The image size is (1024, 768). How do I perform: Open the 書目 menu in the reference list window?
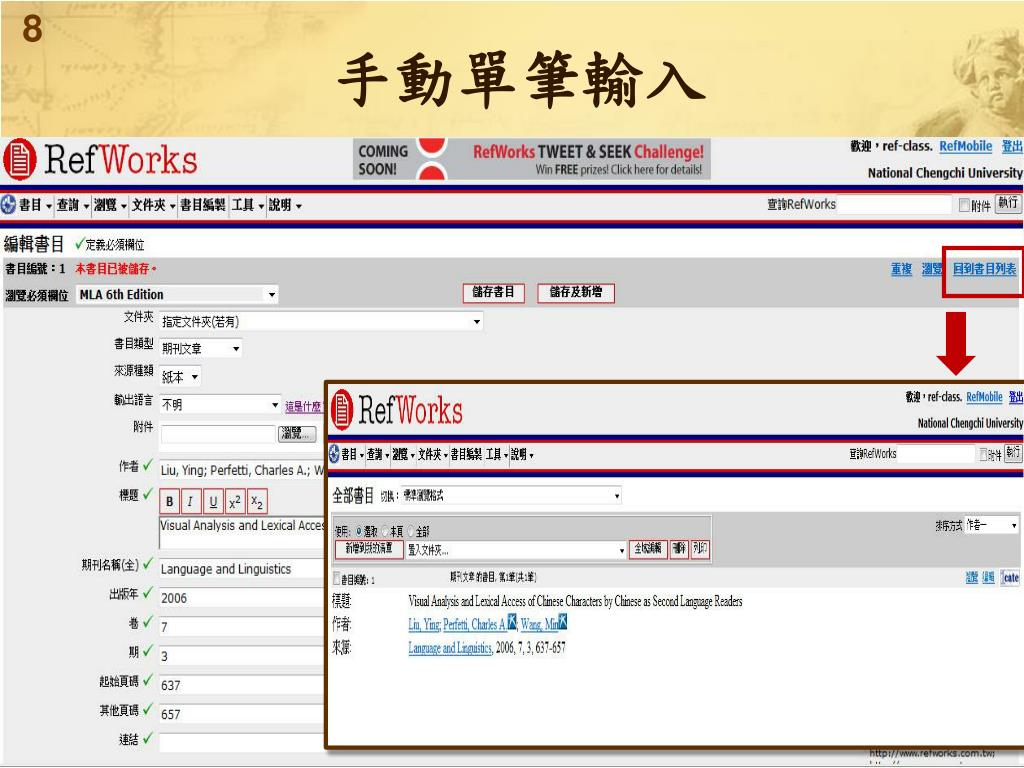(x=353, y=454)
